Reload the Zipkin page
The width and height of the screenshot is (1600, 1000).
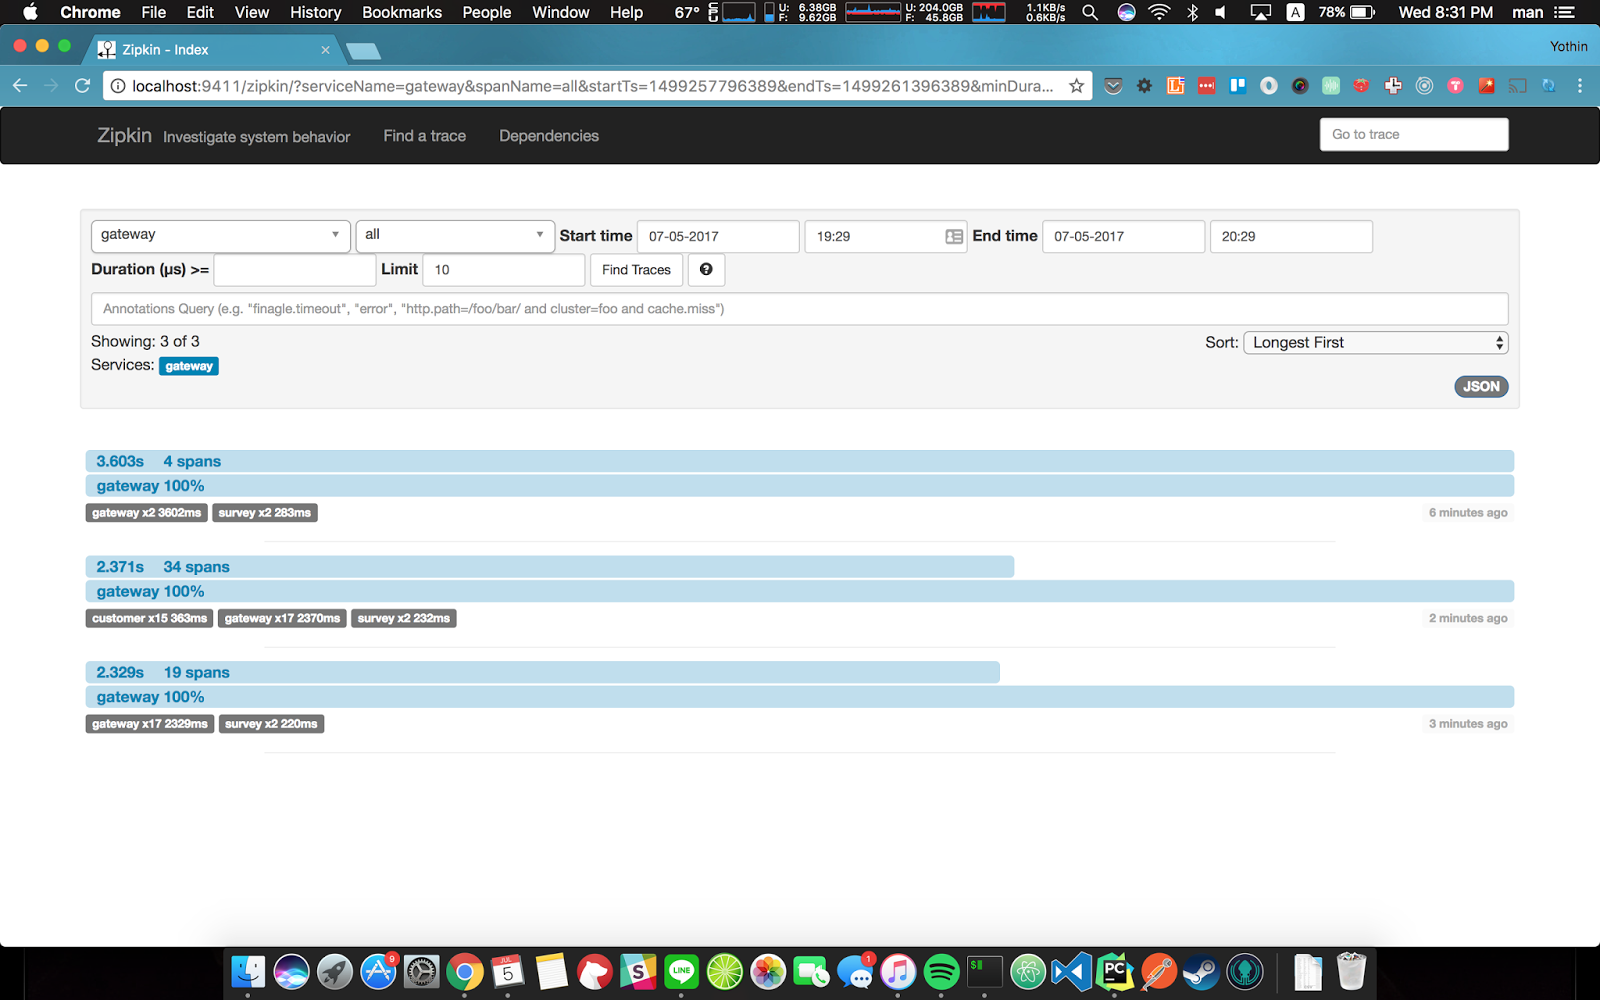pyautogui.click(x=82, y=86)
